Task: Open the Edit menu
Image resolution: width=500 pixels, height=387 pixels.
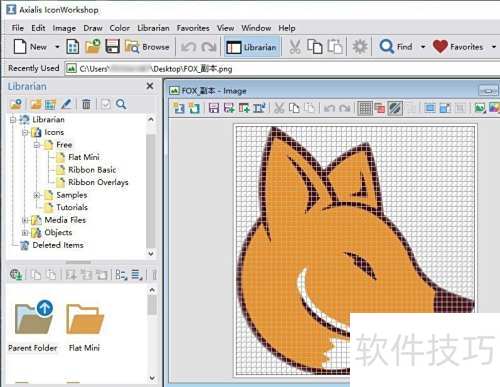Action: click(x=38, y=28)
